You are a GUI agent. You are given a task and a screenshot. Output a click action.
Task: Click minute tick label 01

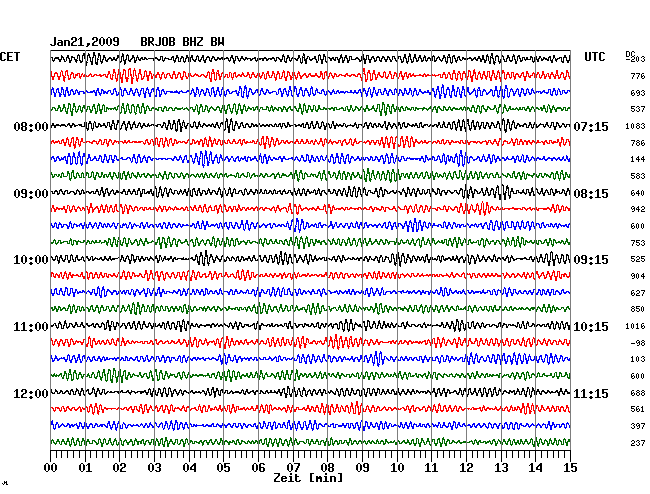pos(85,468)
